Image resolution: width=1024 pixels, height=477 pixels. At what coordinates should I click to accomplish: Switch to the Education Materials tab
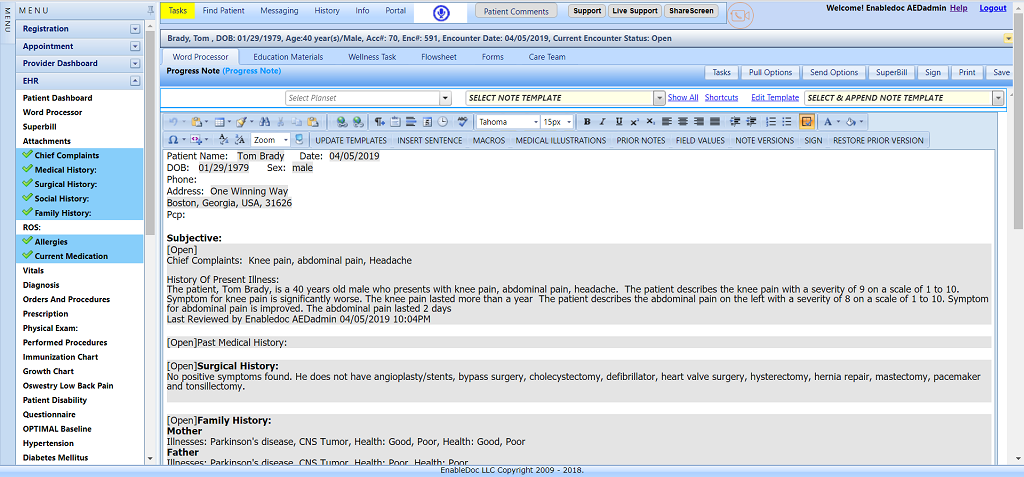point(288,57)
